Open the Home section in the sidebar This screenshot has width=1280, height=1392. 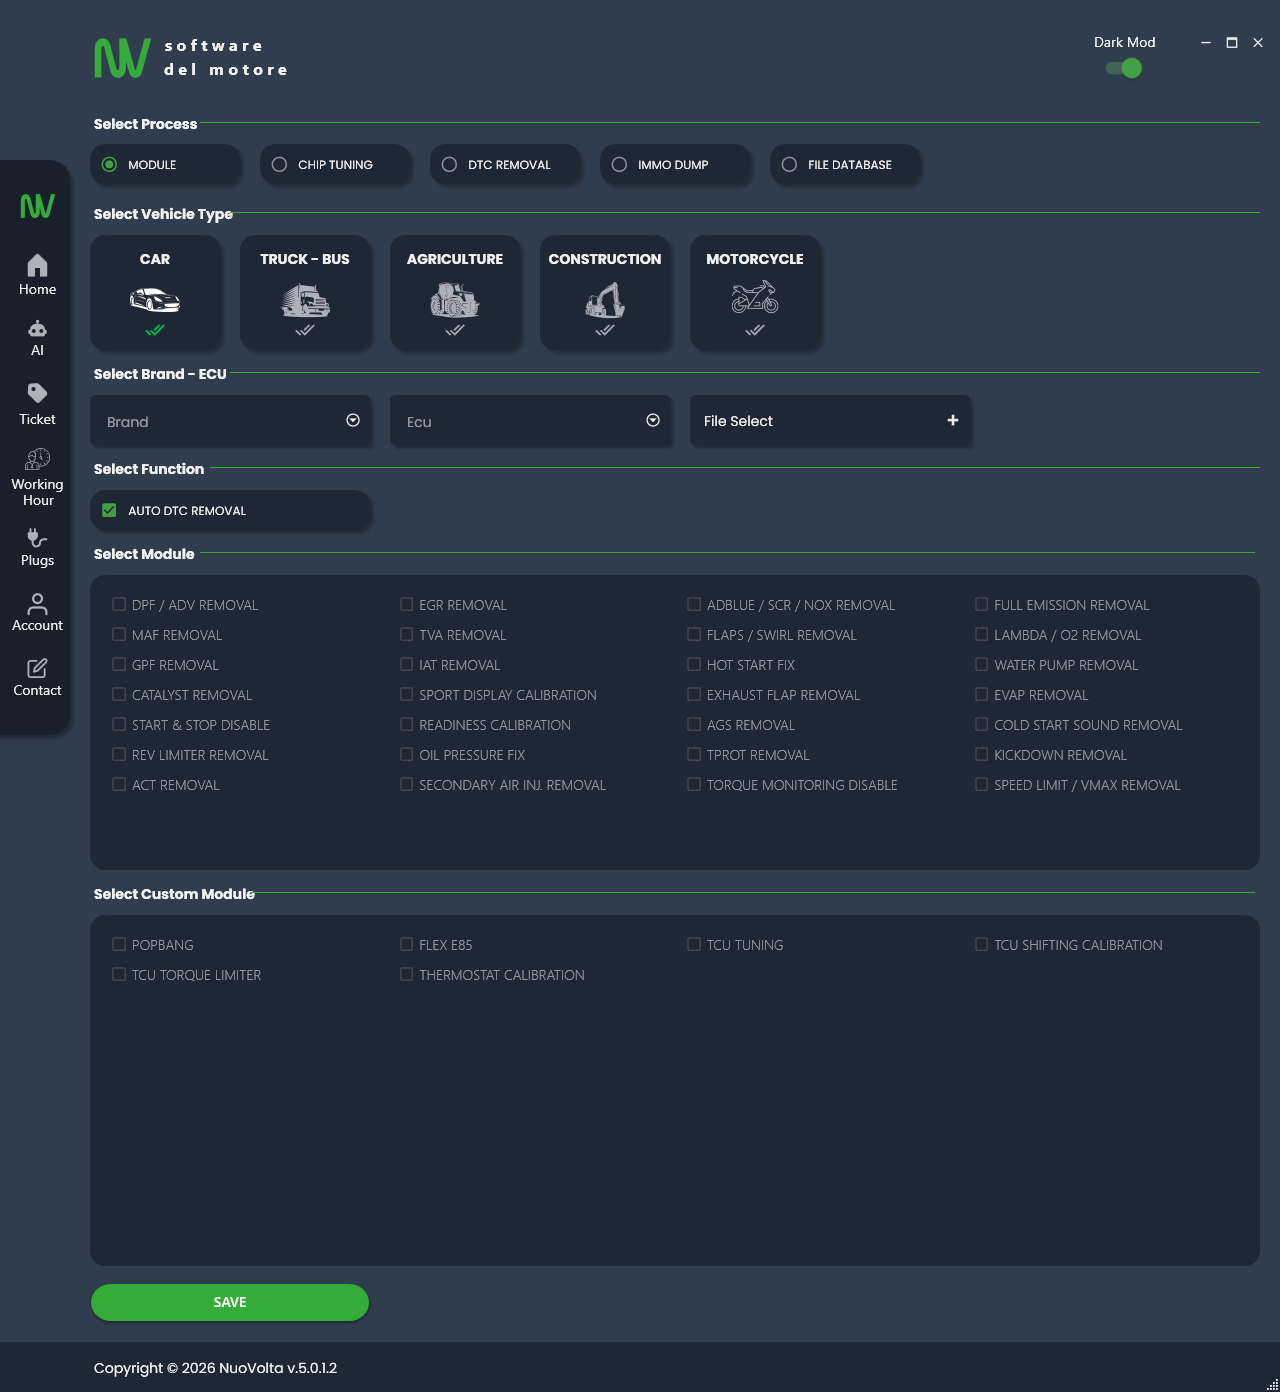[x=37, y=273]
